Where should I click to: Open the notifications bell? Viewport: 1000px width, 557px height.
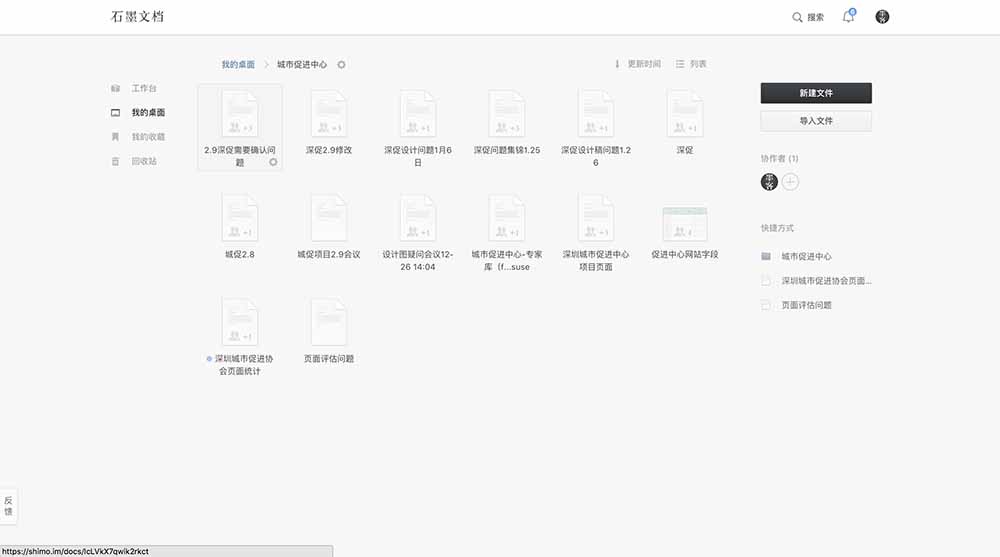point(848,17)
